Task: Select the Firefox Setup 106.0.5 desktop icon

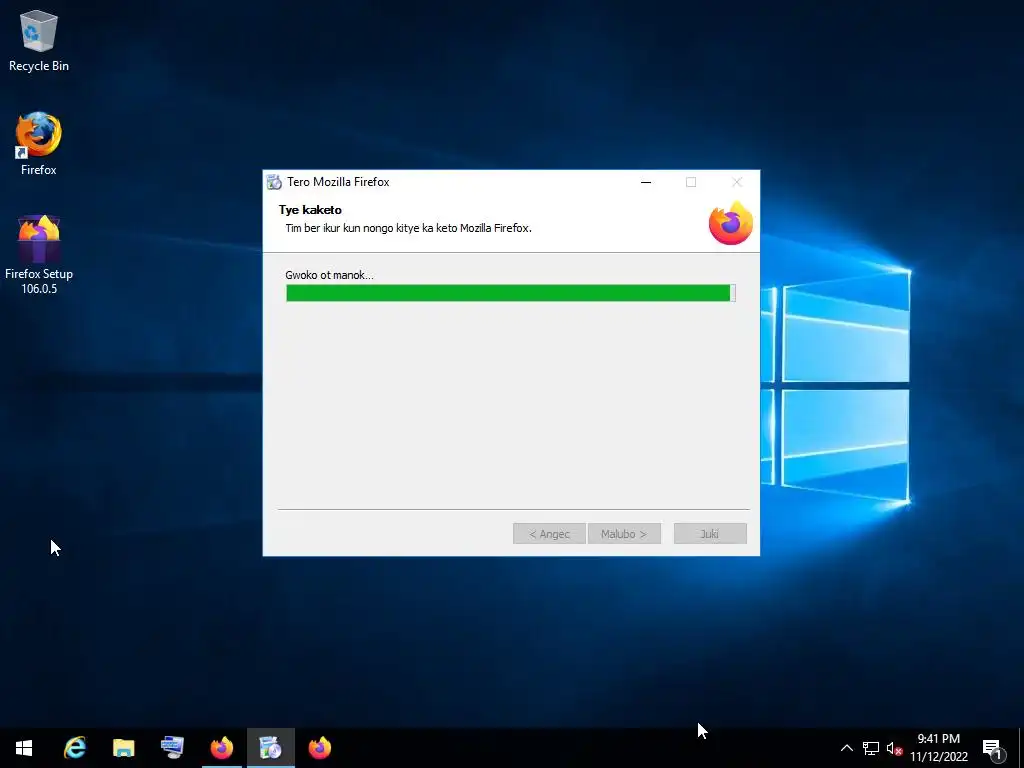Action: pyautogui.click(x=39, y=255)
